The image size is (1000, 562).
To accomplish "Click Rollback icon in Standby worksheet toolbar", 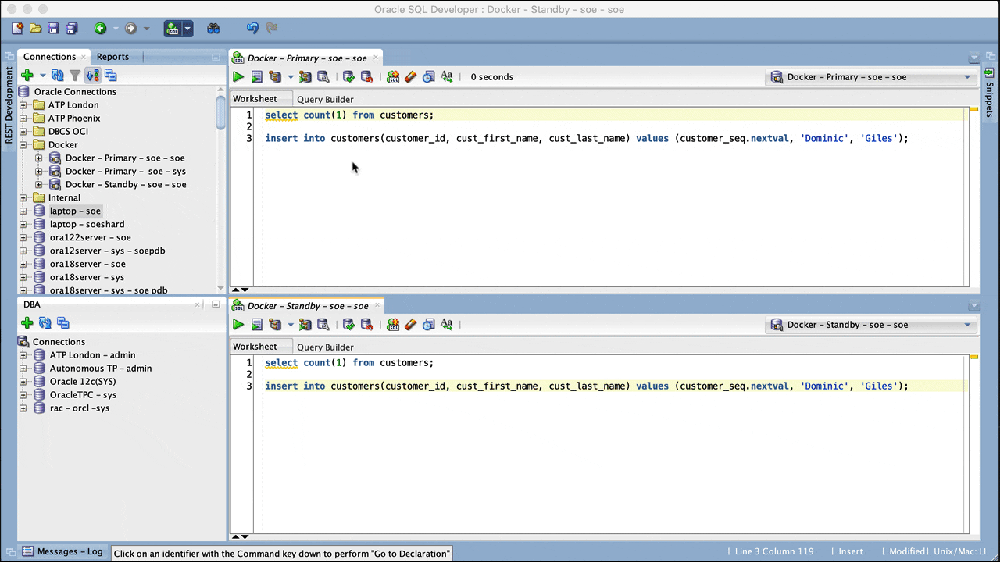I will (x=367, y=325).
